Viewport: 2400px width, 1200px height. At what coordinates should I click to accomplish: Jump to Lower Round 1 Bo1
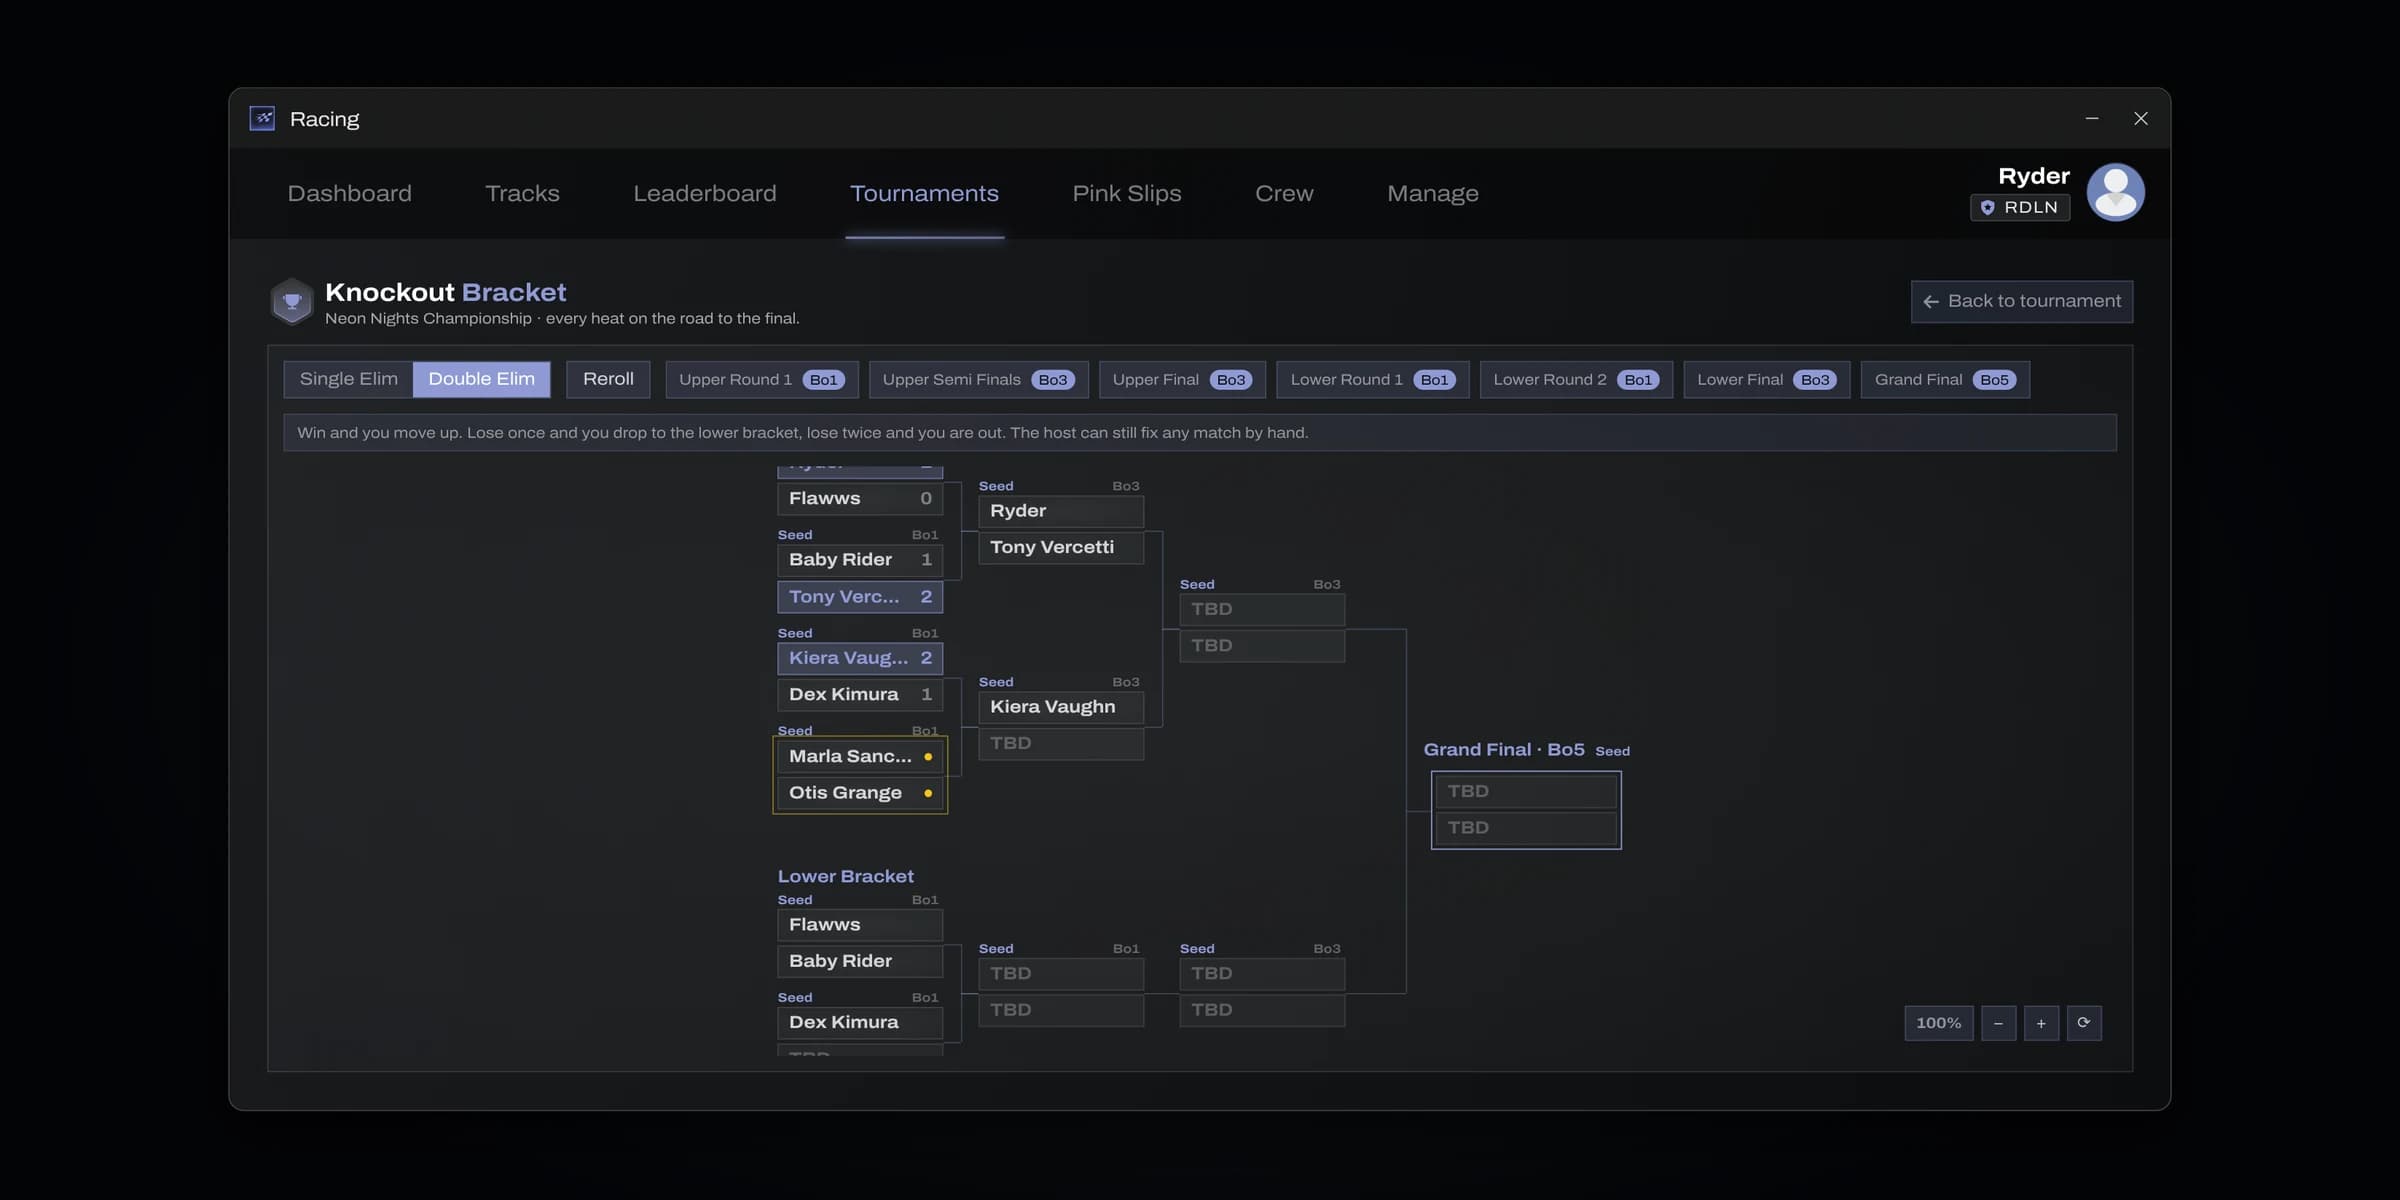[1372, 380]
